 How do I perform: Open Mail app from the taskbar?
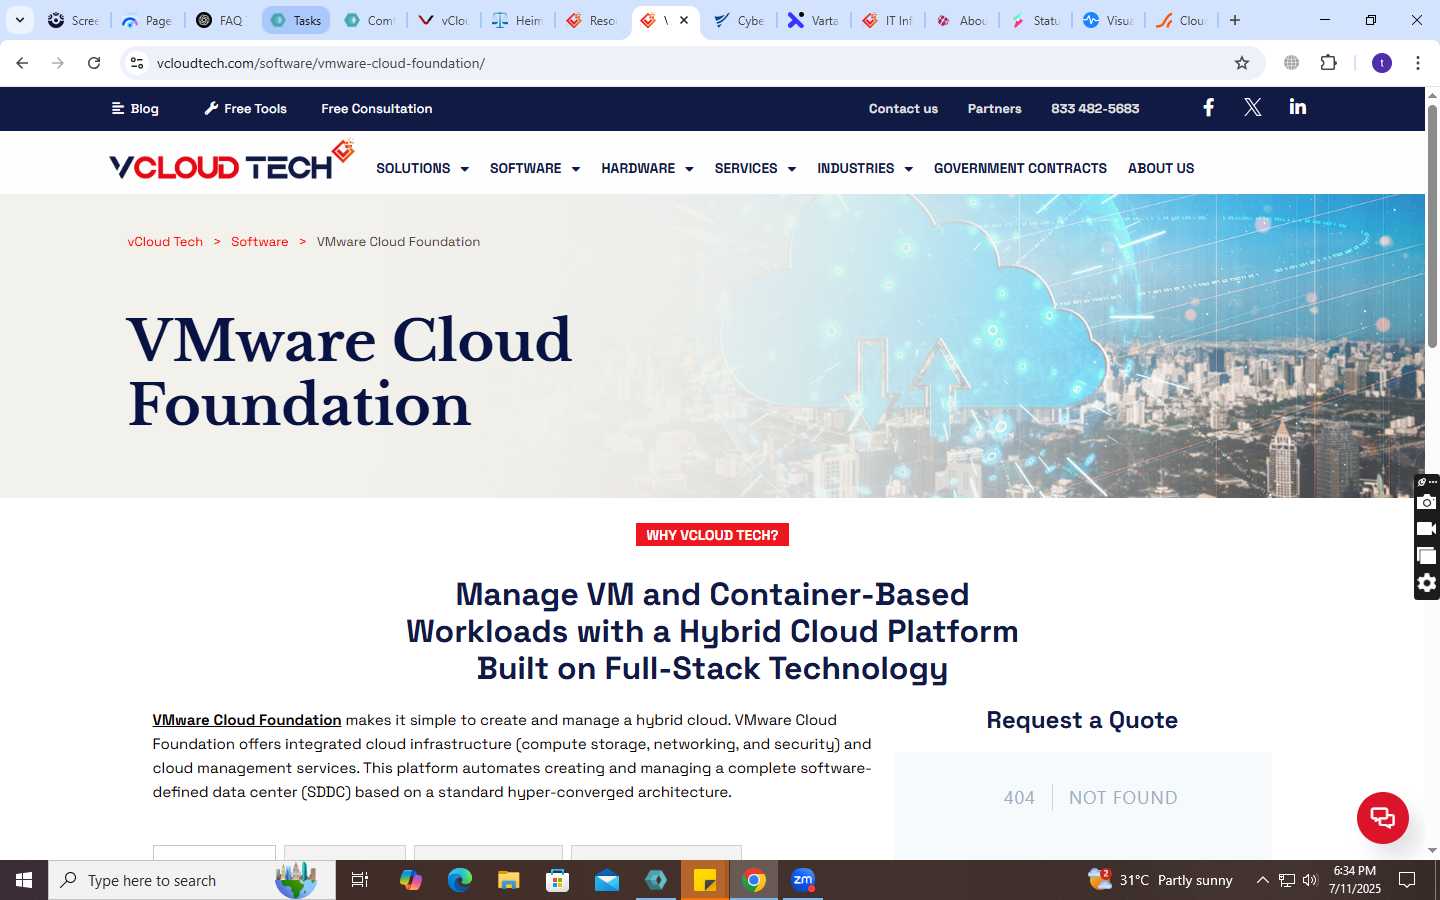(607, 880)
